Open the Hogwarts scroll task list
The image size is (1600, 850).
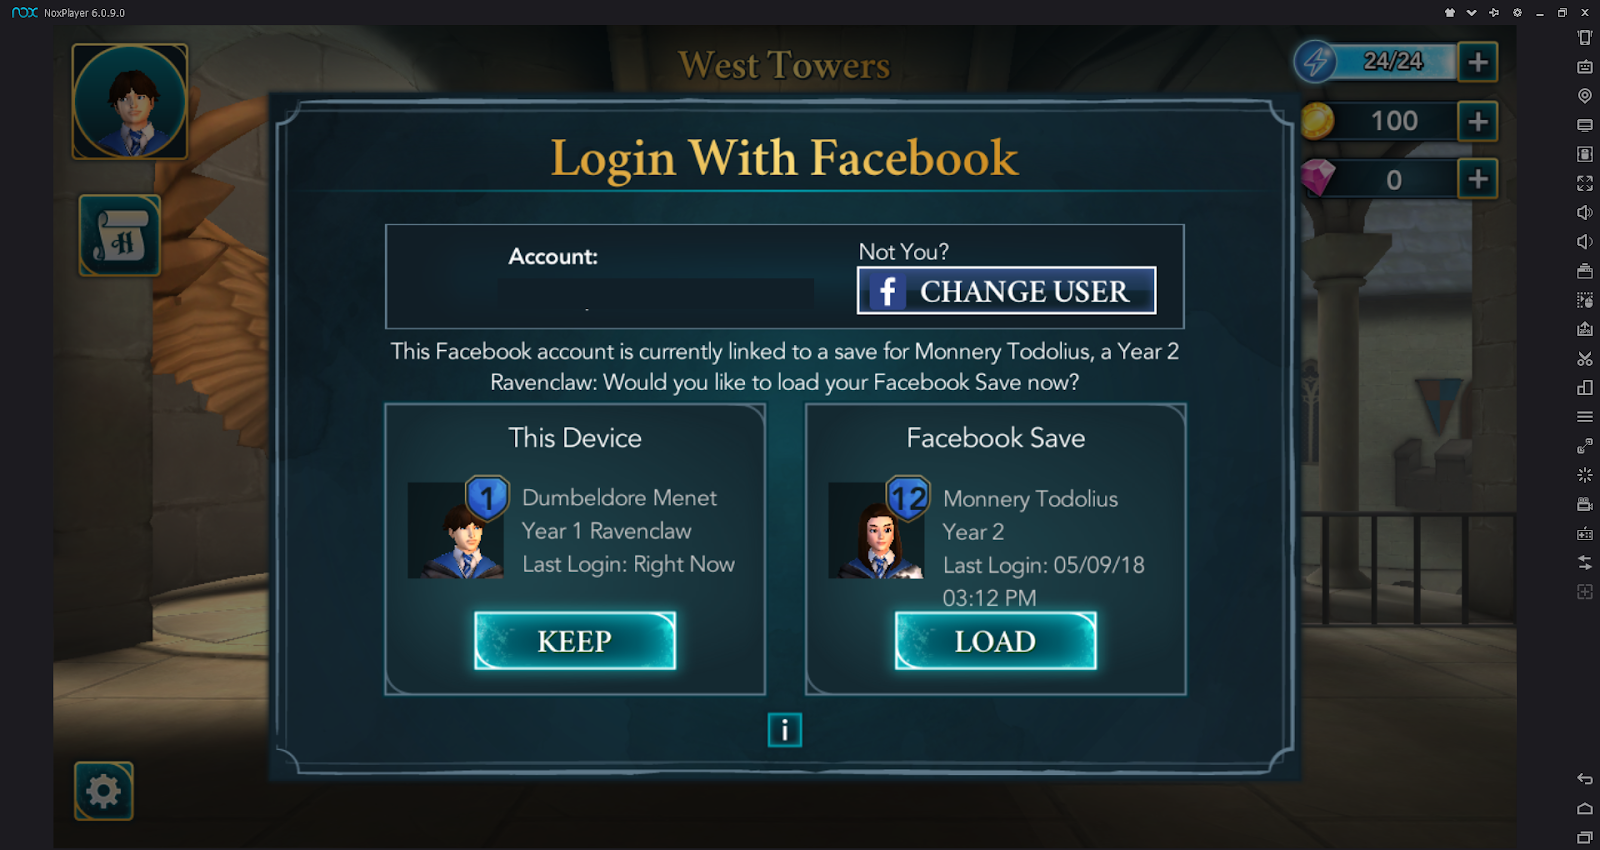[x=120, y=236]
